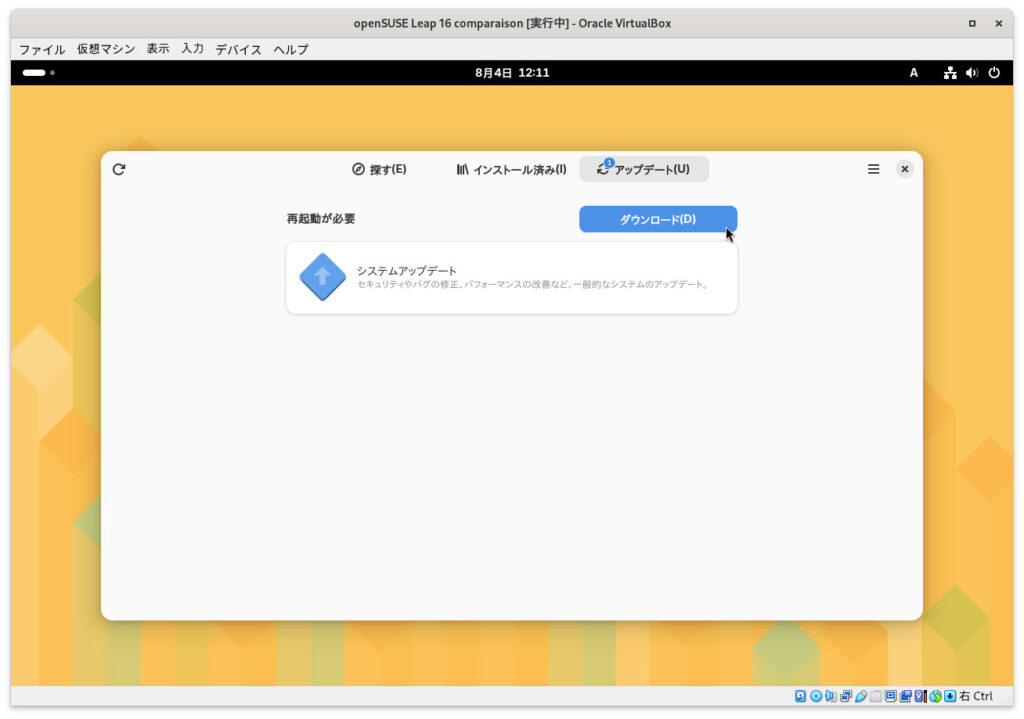Click the virtualization V CPU status icon
Image resolution: width=1024 pixels, height=719 pixels.
921,696
